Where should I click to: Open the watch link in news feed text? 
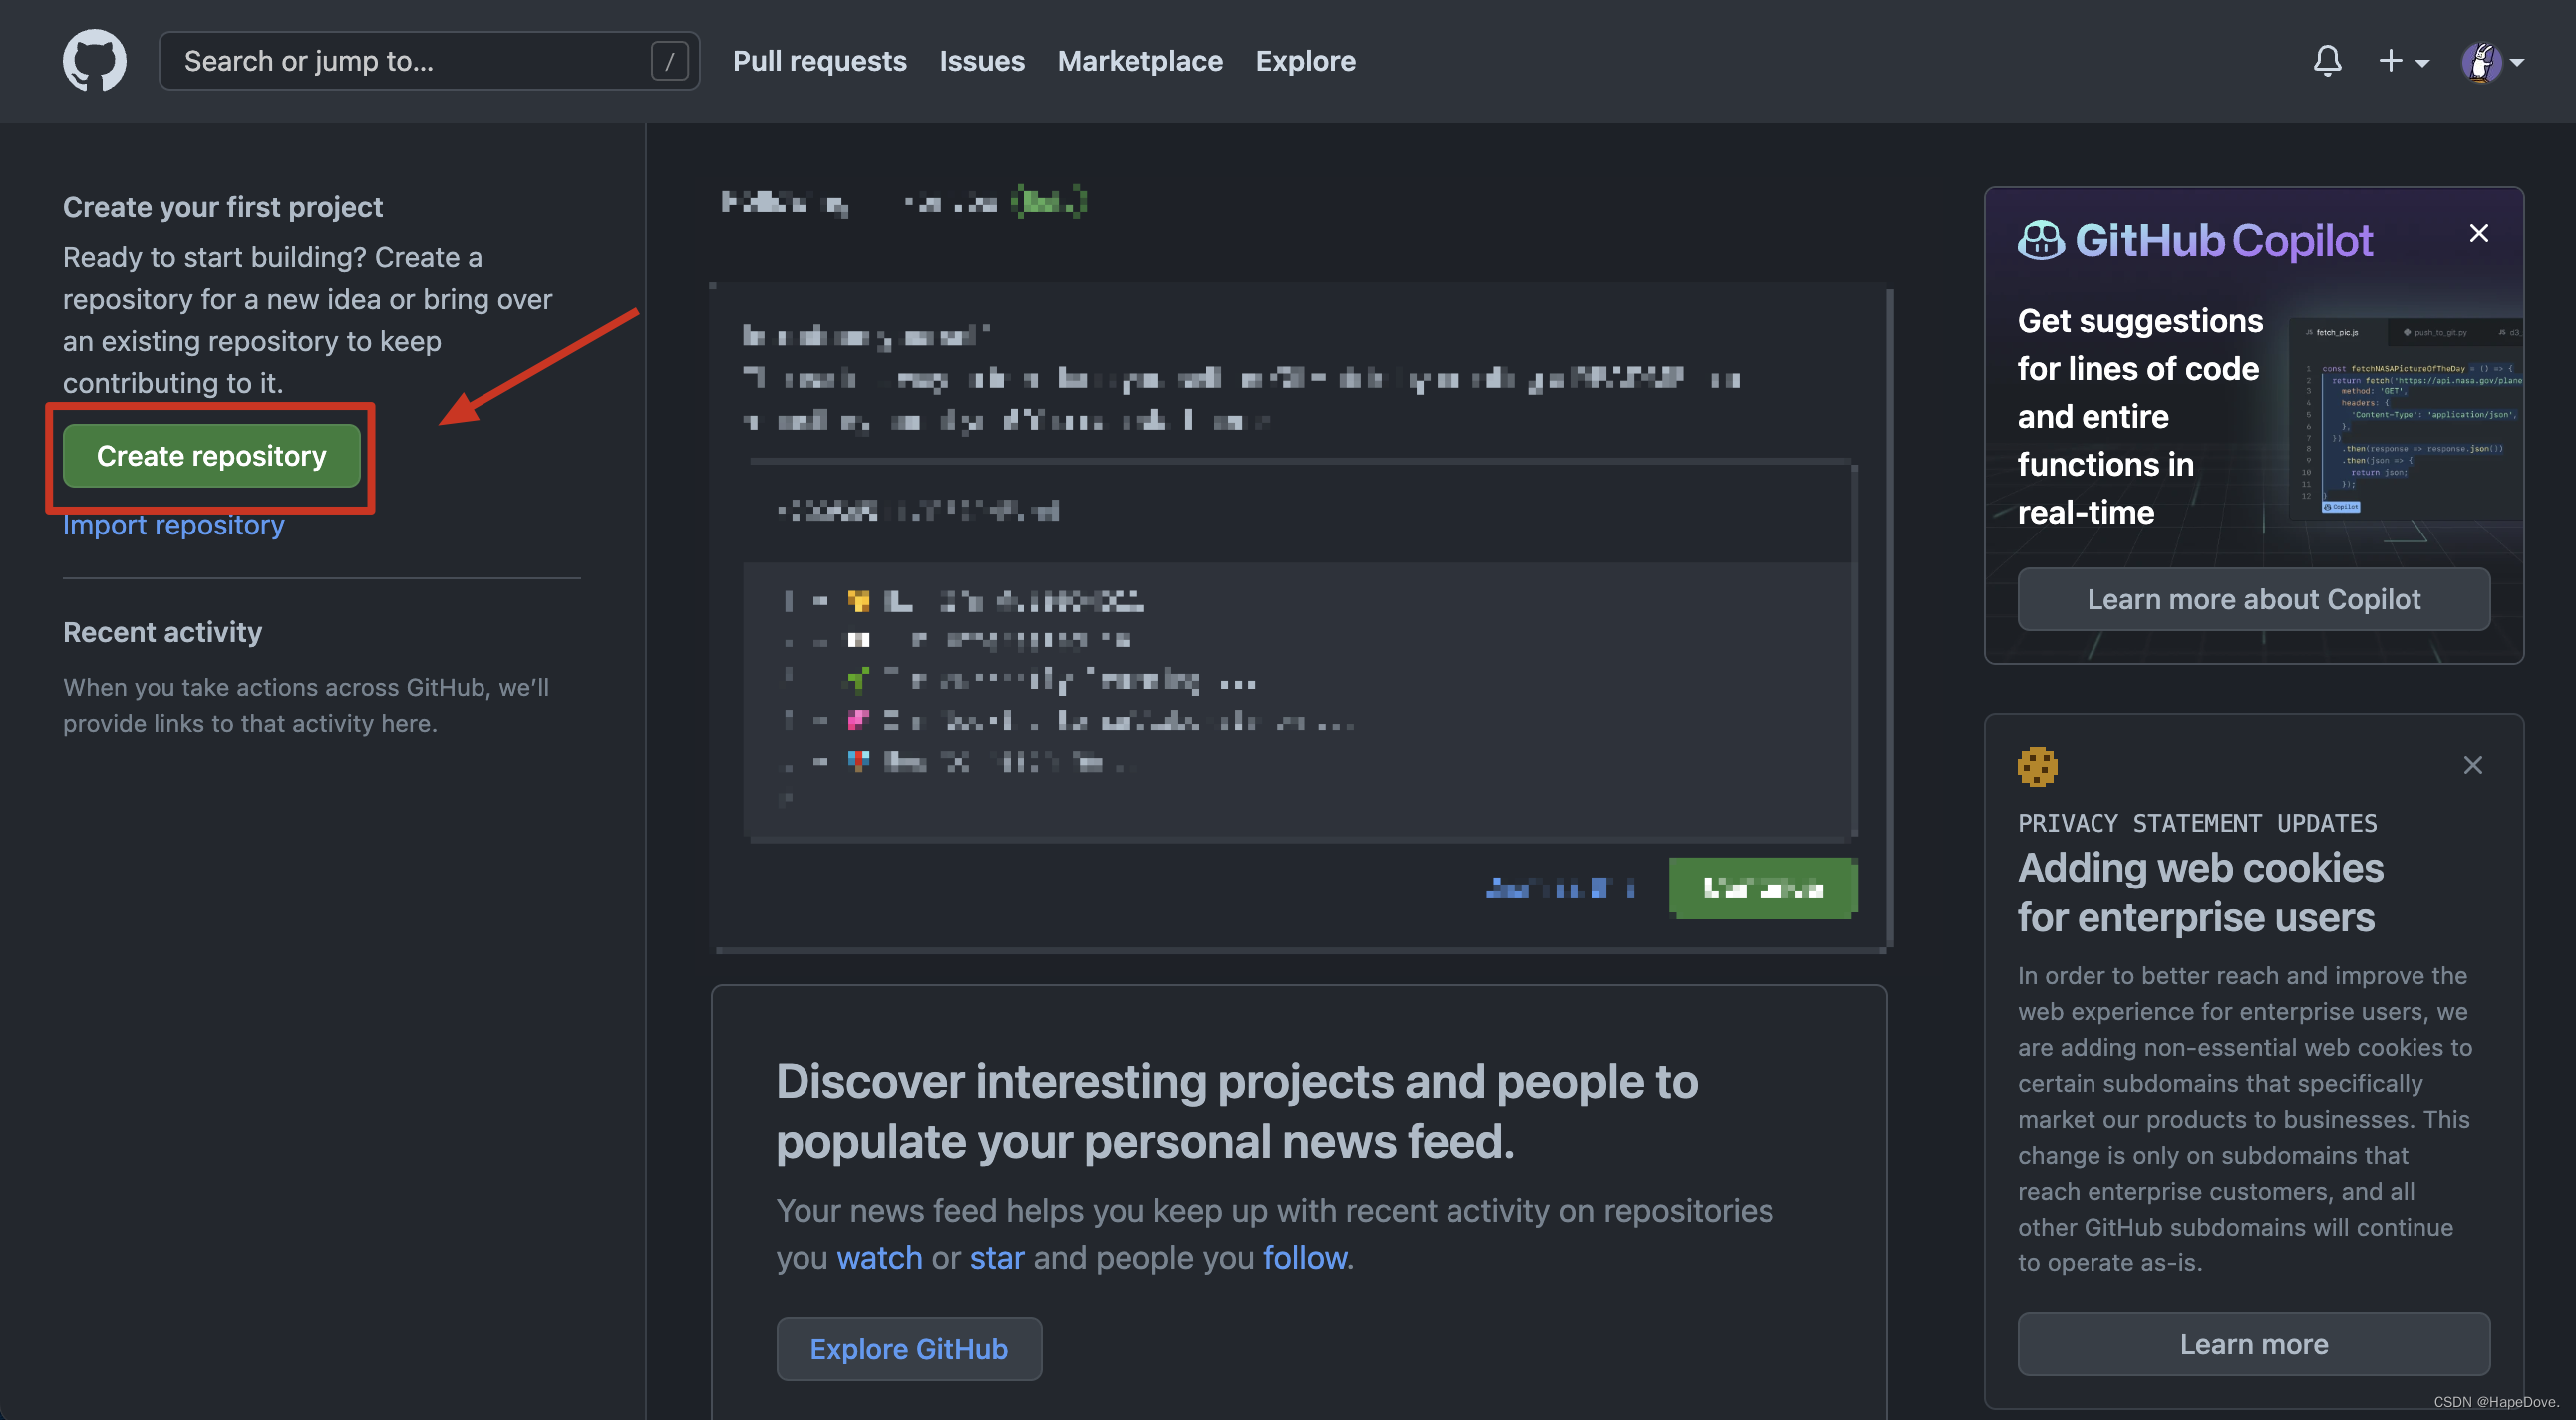[879, 1257]
